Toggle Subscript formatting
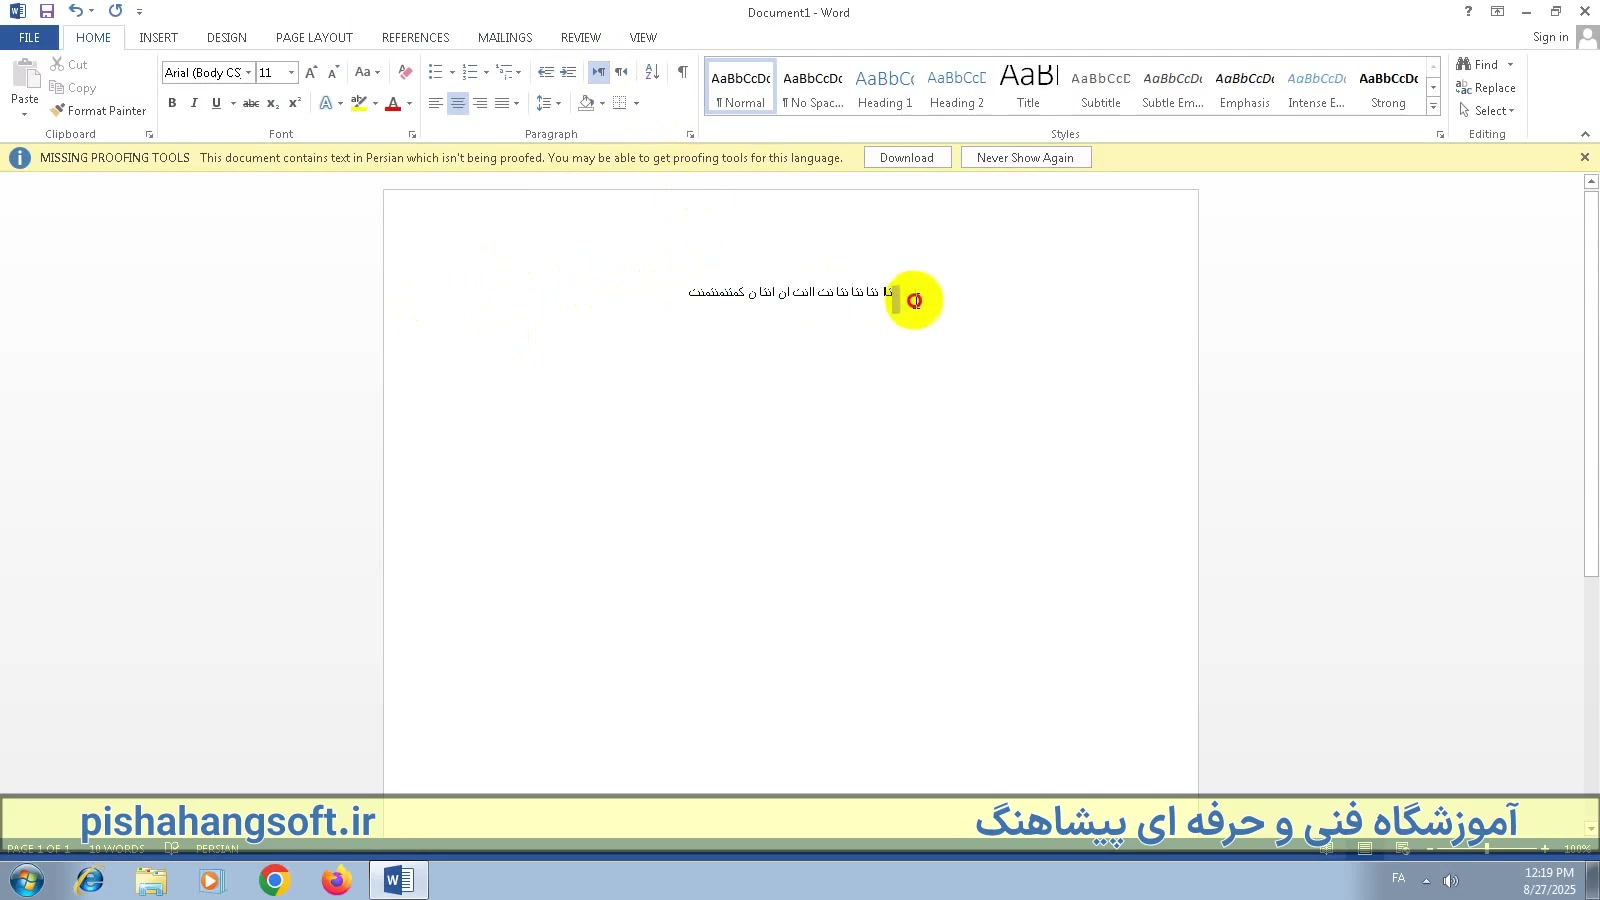This screenshot has height=900, width=1600. coord(273,103)
